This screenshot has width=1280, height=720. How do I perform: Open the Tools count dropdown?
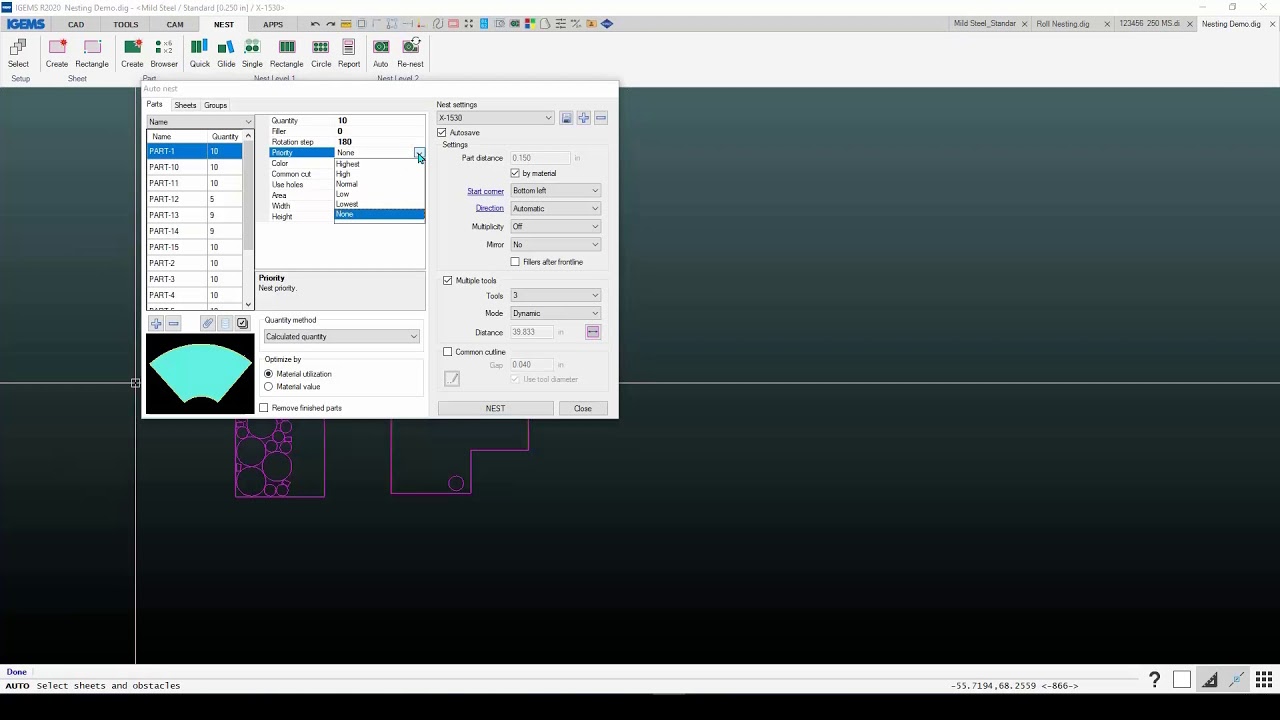[555, 296]
